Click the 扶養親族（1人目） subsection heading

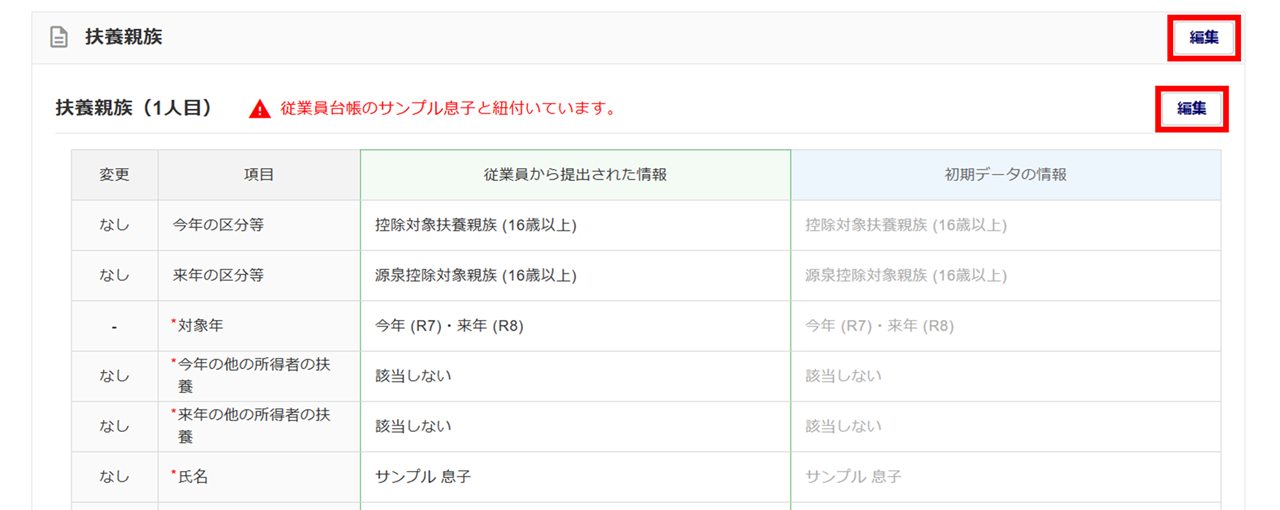[134, 108]
